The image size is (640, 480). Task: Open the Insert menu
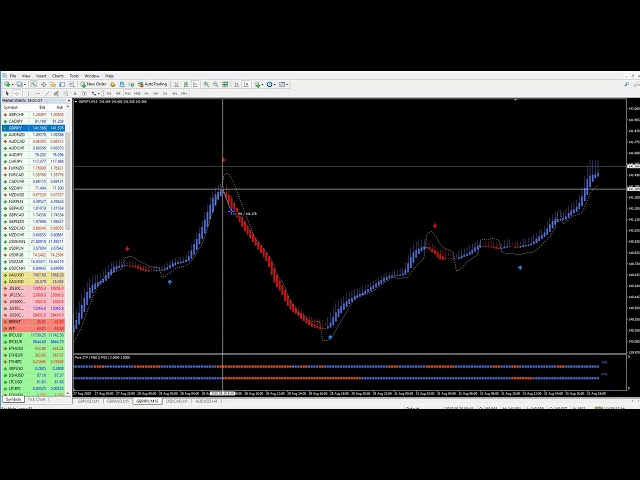pyautogui.click(x=41, y=76)
